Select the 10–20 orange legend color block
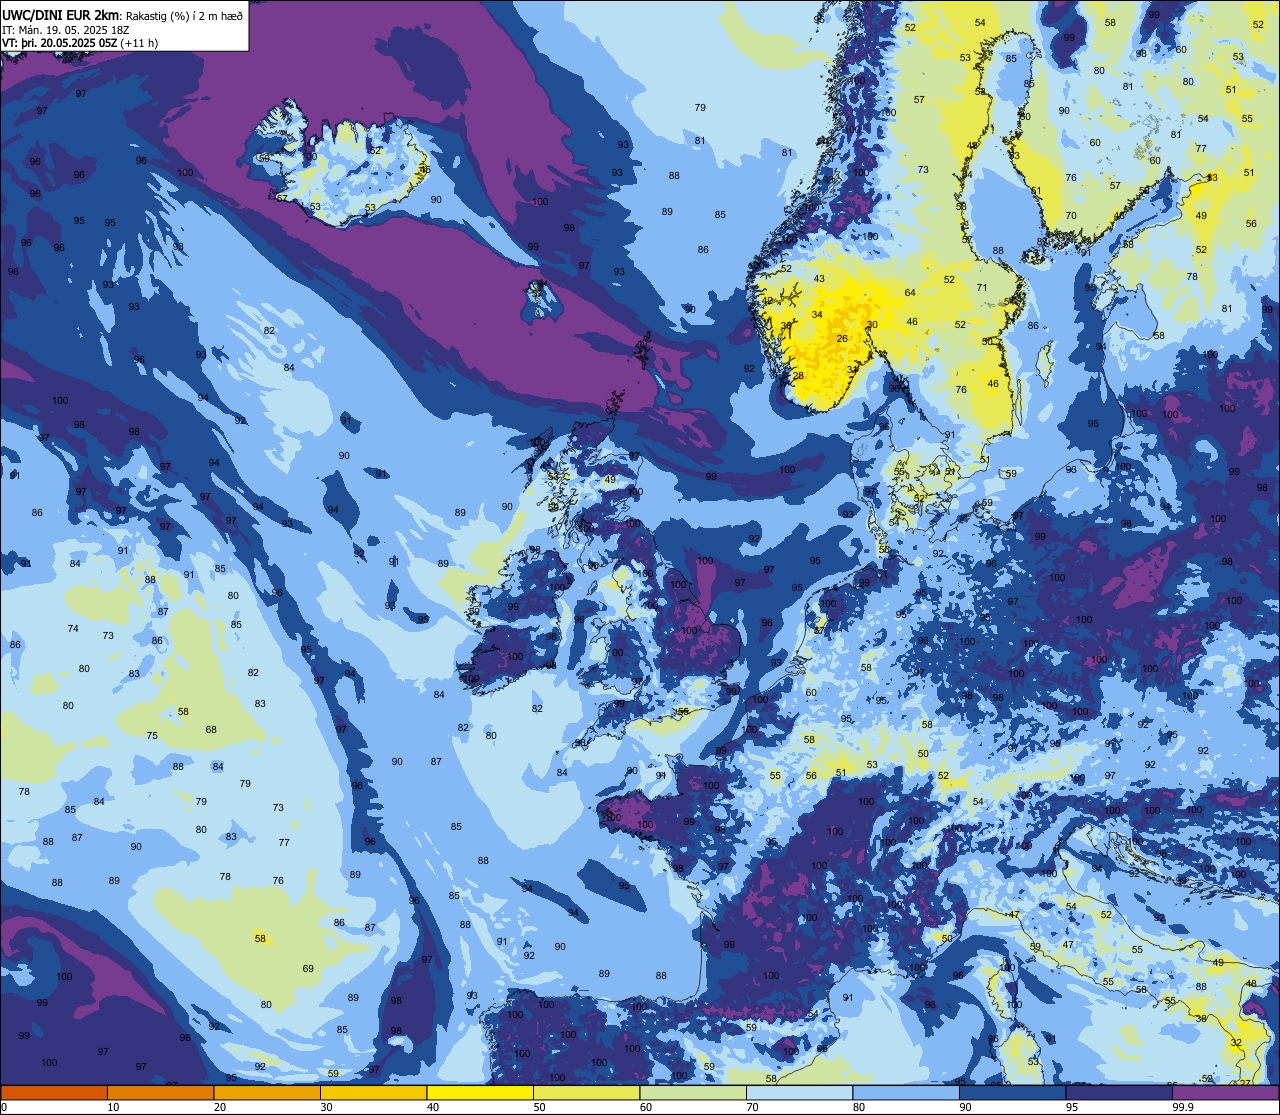 click(x=160, y=1092)
